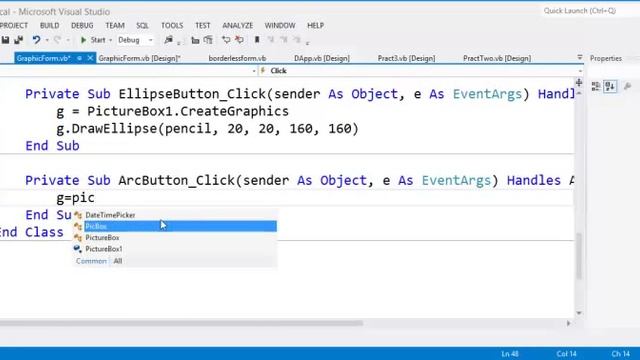The width and height of the screenshot is (640, 360).
Task: Open the Start button dropdown arrow
Action: [110, 40]
